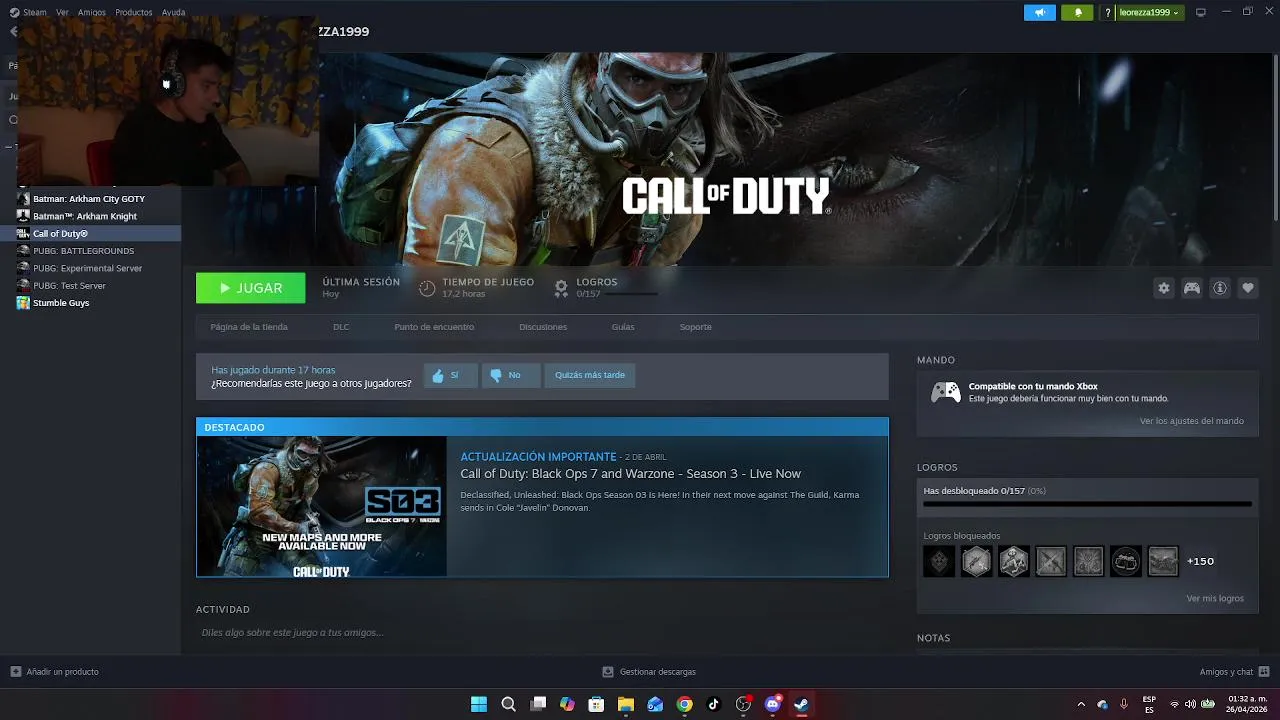Open the first locked achievement icon

click(x=939, y=562)
